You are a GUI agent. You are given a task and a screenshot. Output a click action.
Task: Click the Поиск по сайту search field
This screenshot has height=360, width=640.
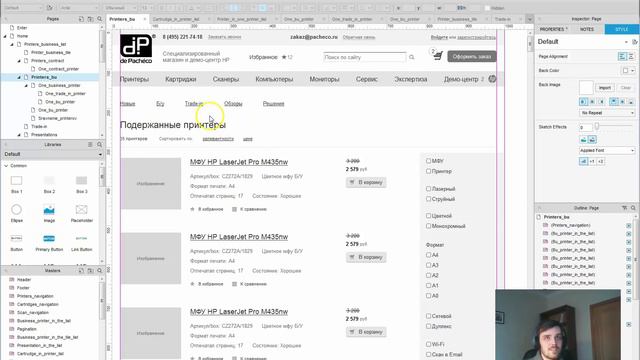tap(364, 57)
